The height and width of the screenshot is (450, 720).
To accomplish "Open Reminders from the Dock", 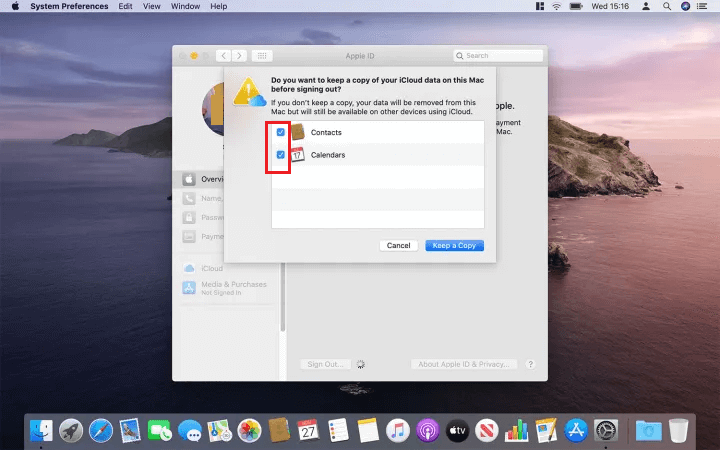I will tap(338, 431).
